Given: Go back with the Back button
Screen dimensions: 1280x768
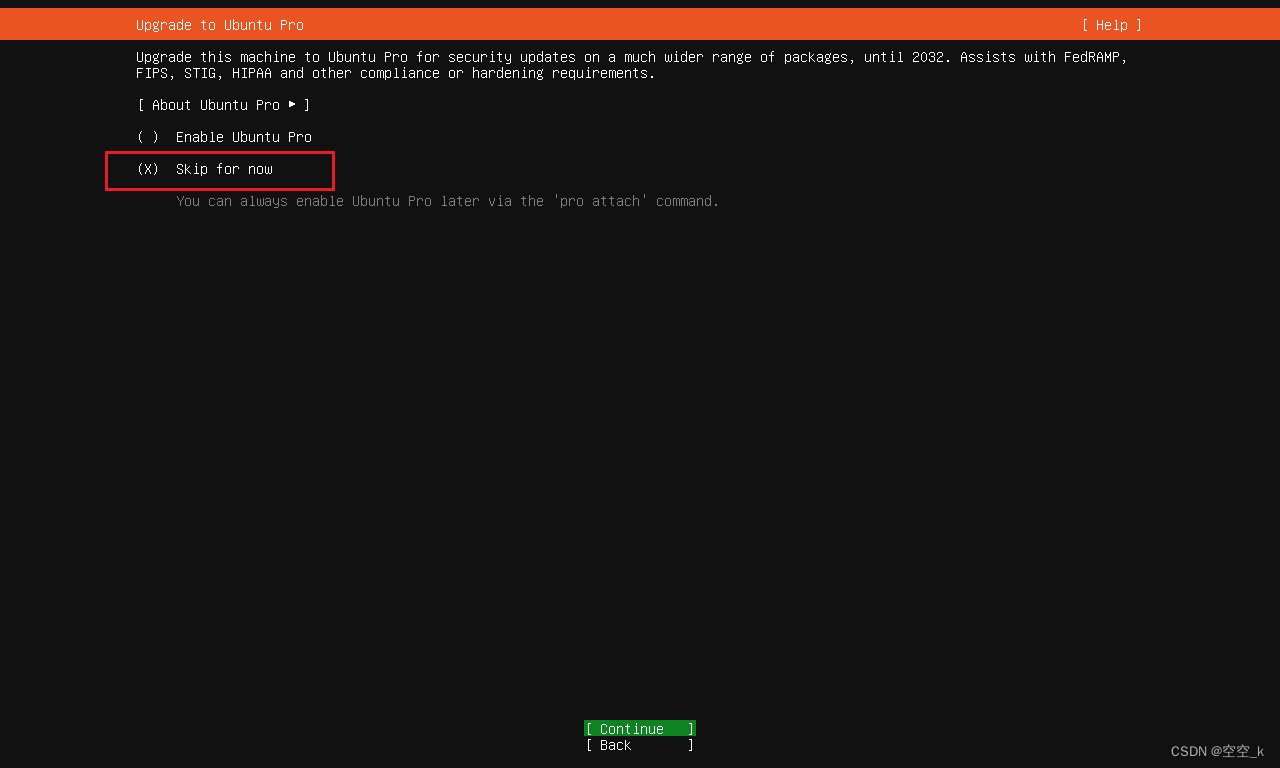Looking at the screenshot, I should pyautogui.click(x=640, y=745).
